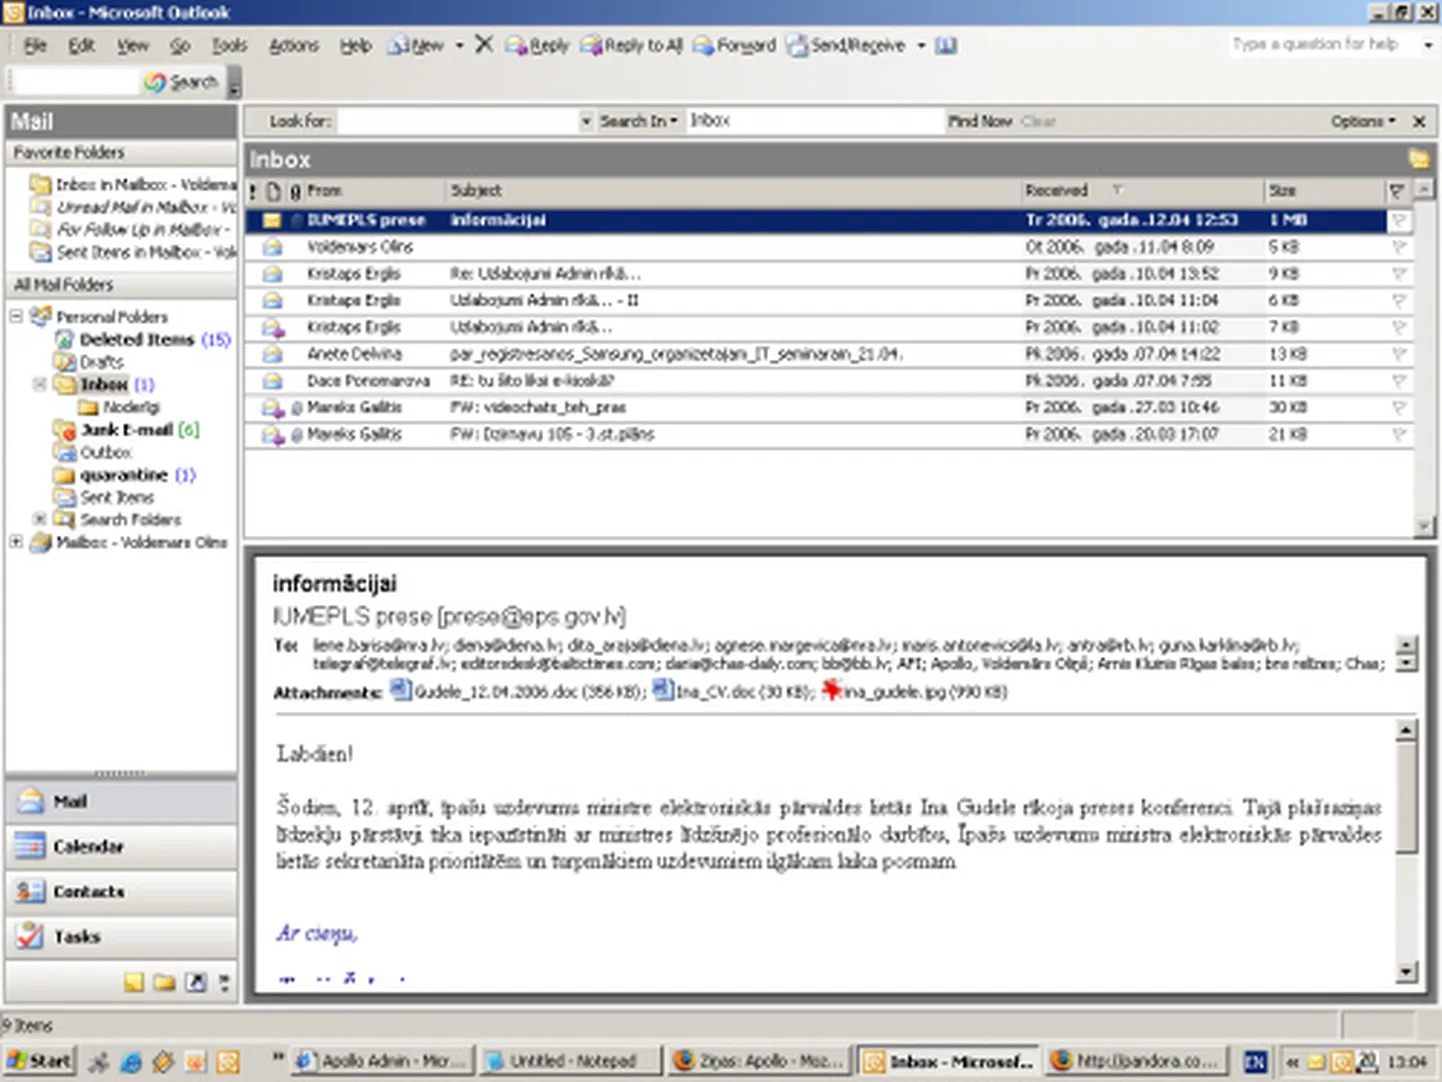This screenshot has height=1082, width=1442.
Task: Sort messages by the Subject column
Action: click(732, 190)
